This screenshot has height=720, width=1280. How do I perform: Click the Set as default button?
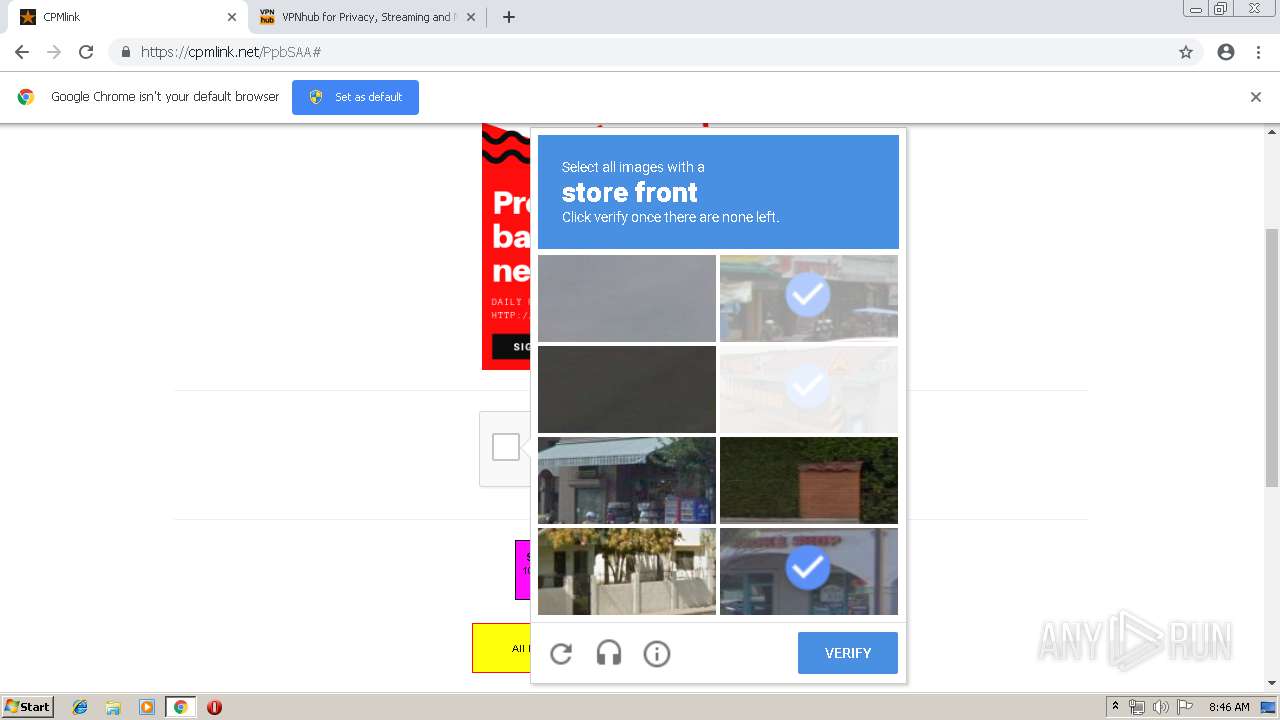[355, 97]
